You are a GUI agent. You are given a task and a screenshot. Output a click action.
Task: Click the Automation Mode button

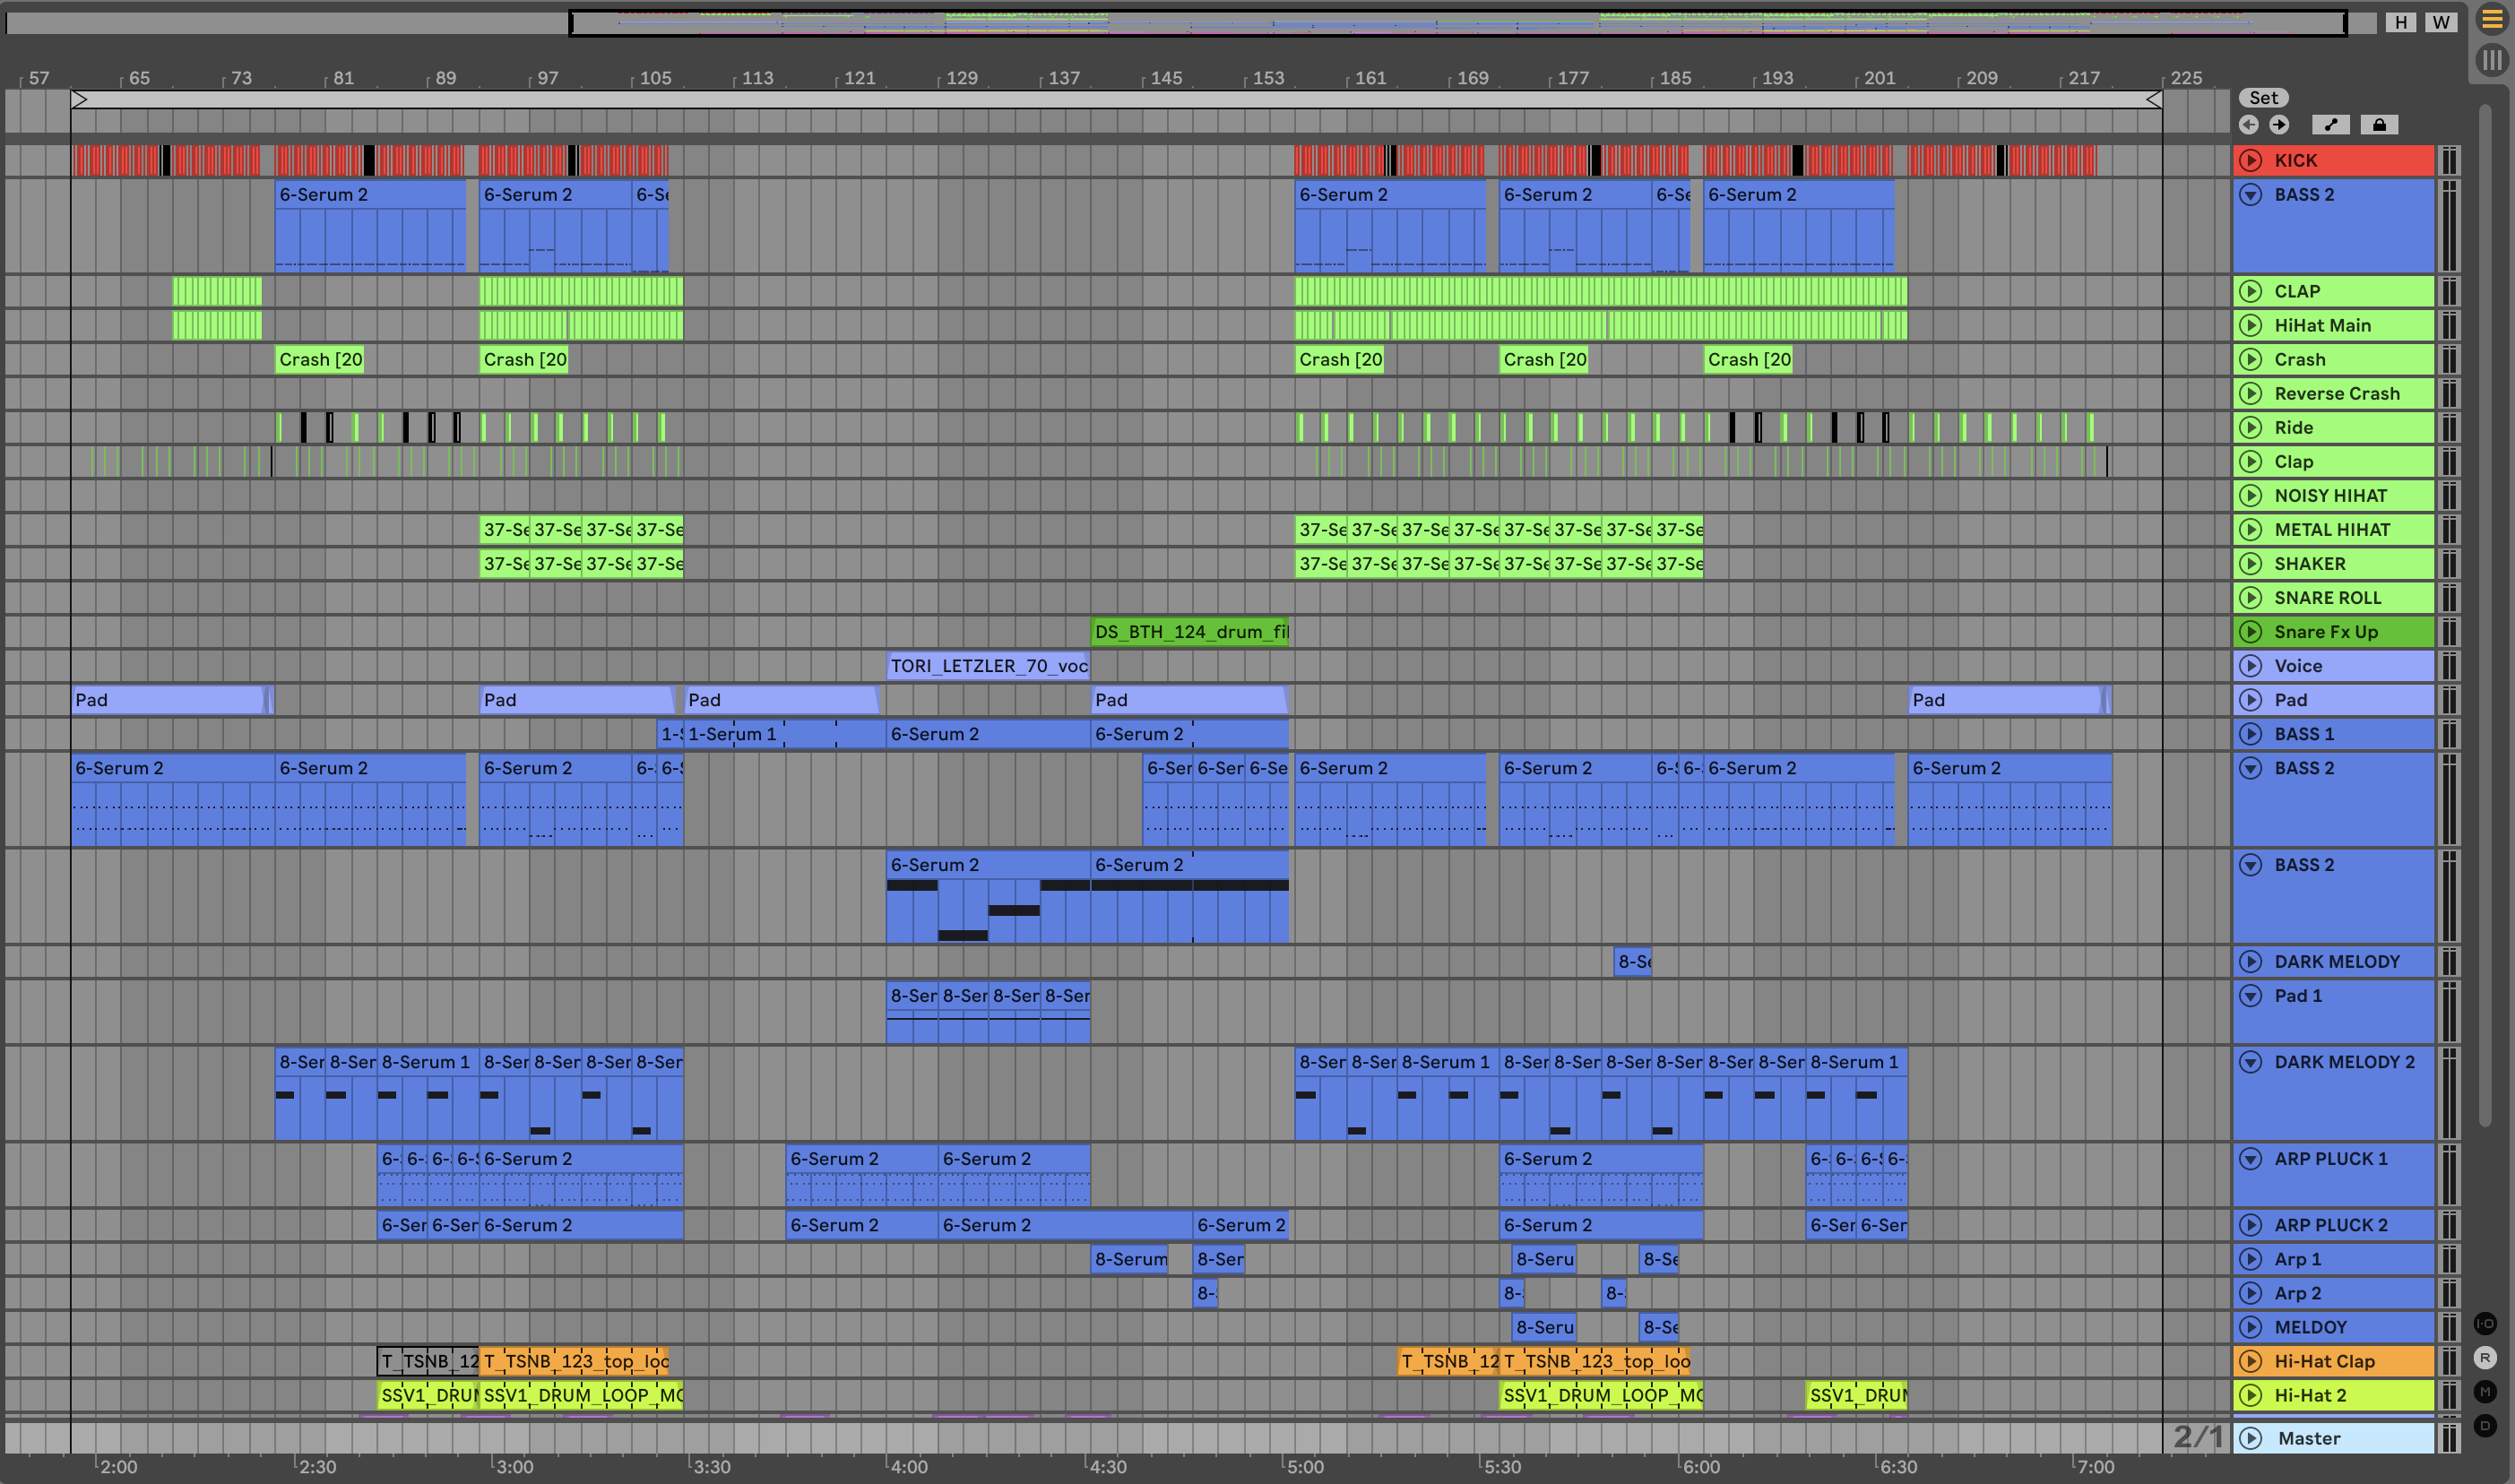2331,124
